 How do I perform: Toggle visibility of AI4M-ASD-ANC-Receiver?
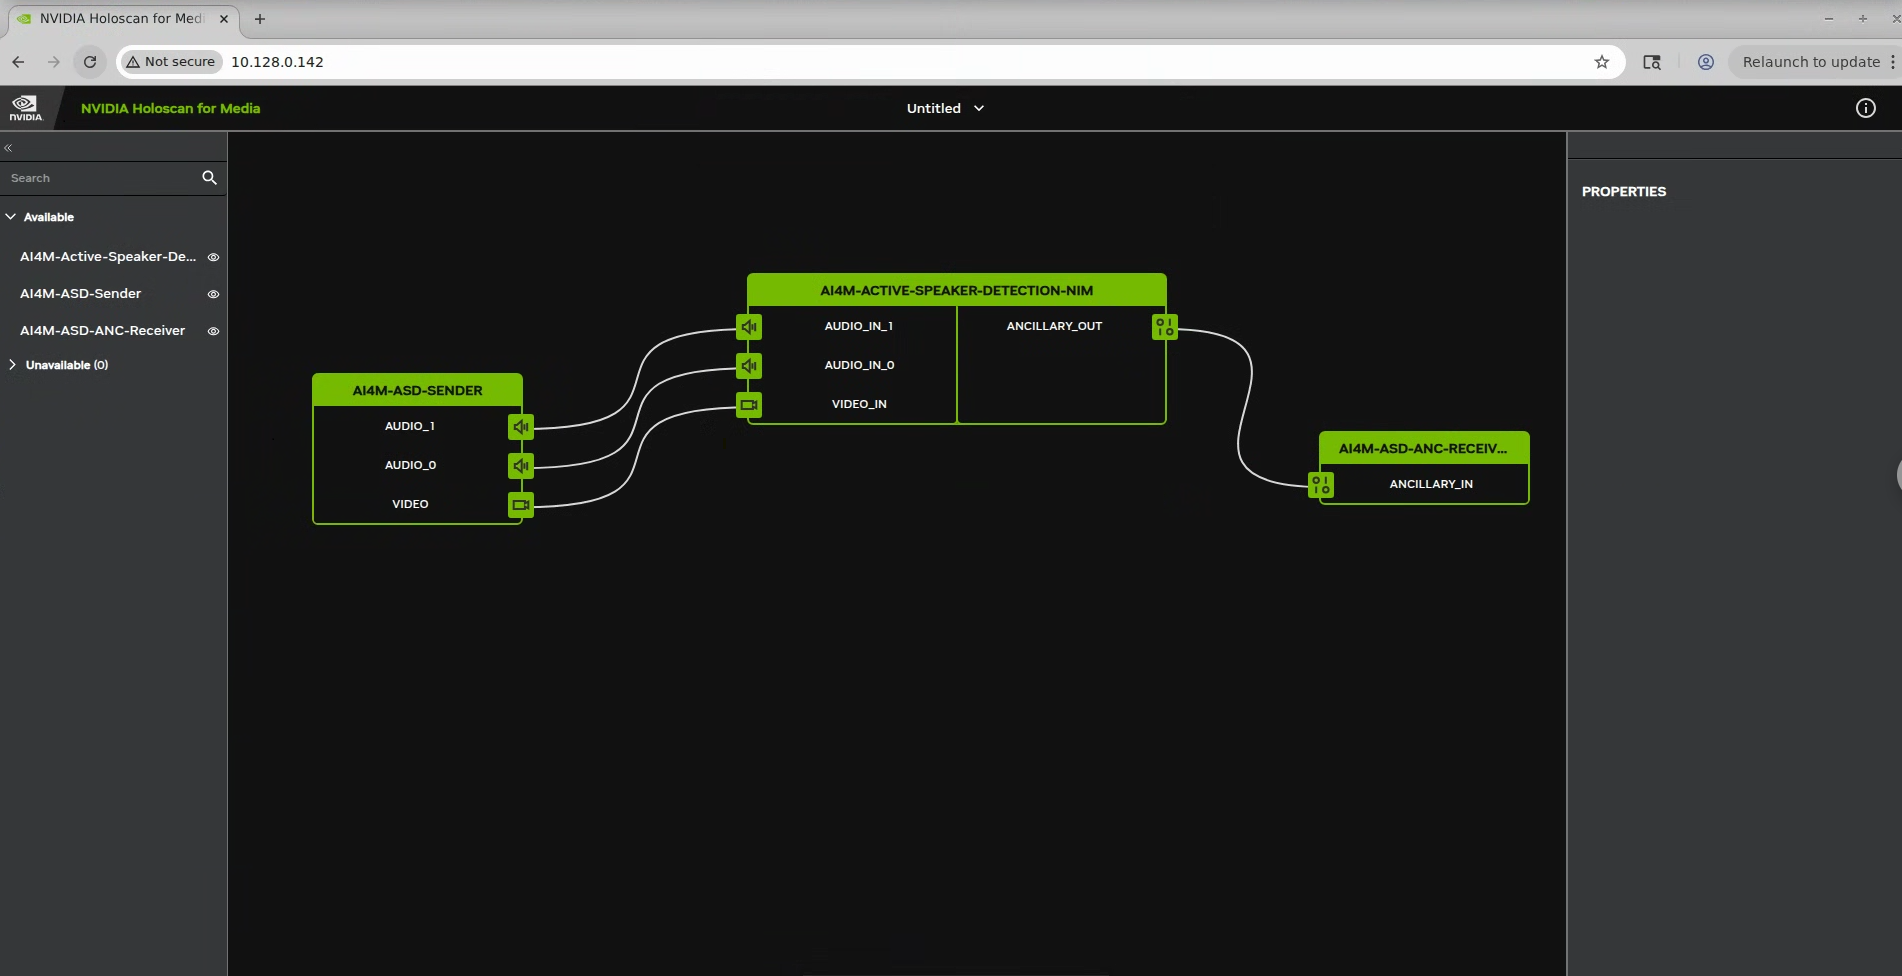(x=213, y=331)
